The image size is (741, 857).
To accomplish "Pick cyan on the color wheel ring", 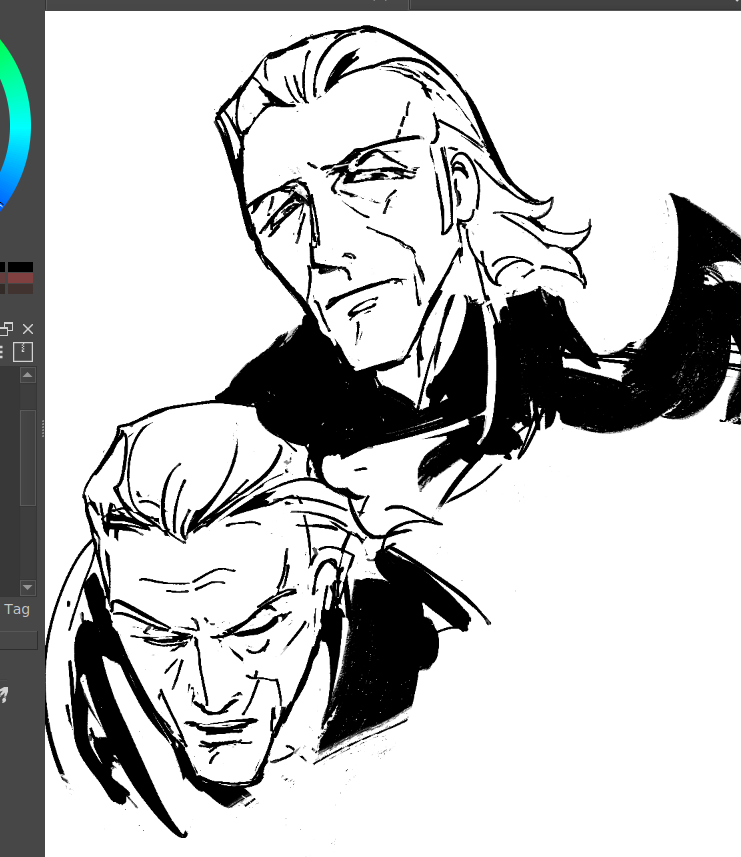I will pyautogui.click(x=22, y=110).
